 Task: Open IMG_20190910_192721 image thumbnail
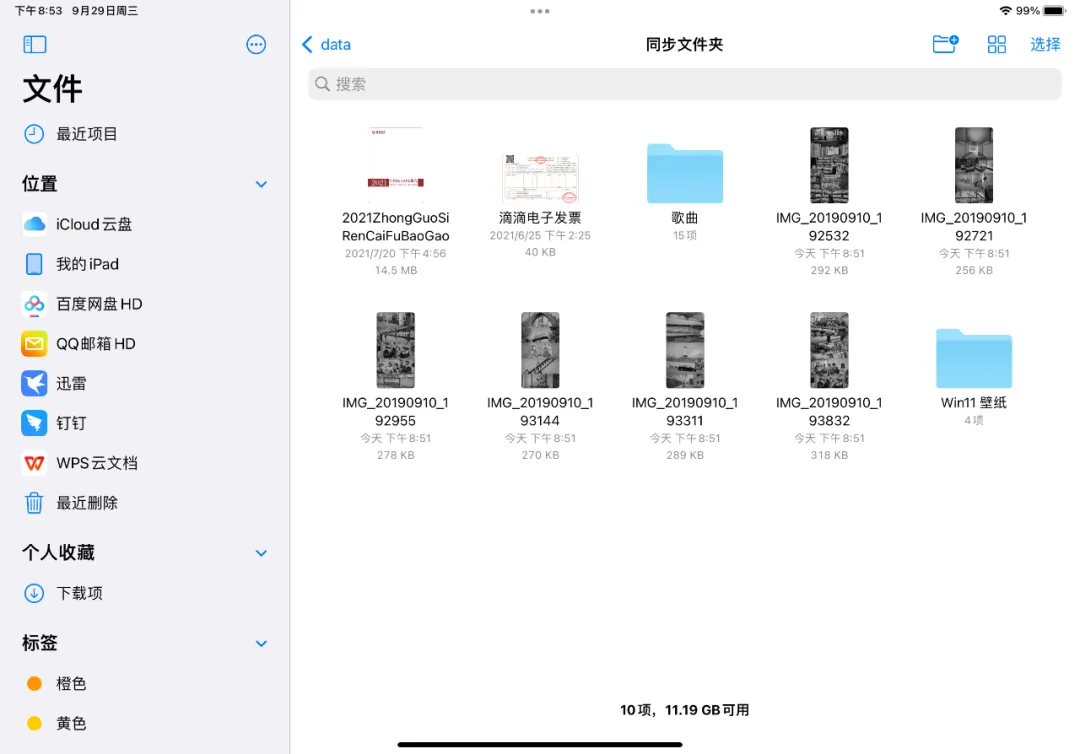[974, 165]
